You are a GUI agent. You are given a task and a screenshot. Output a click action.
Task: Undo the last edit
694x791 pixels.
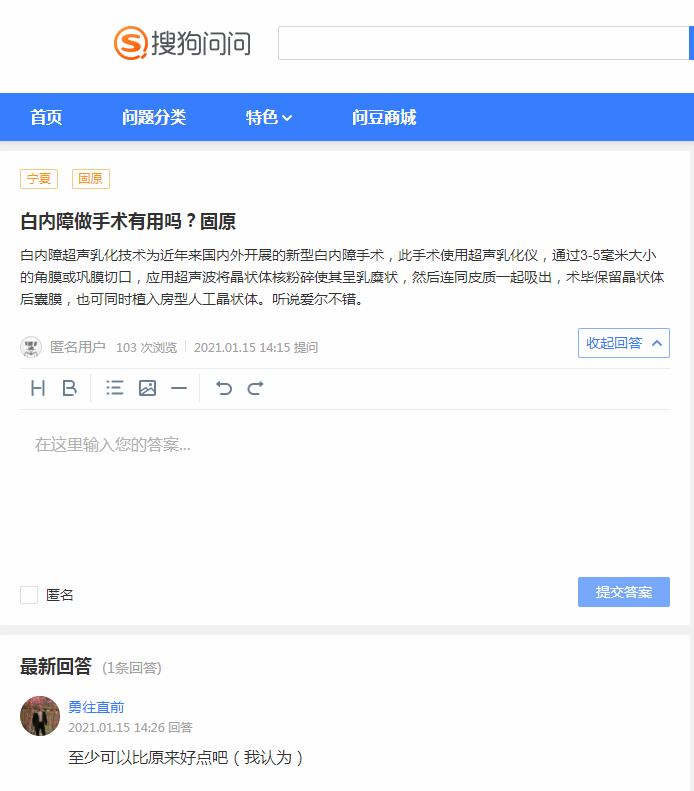coord(224,388)
